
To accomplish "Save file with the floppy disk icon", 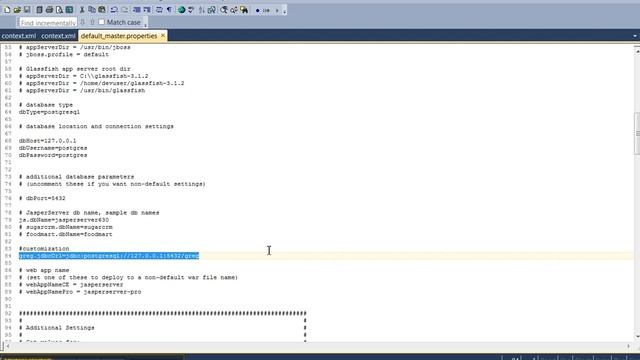I will 27,9.
